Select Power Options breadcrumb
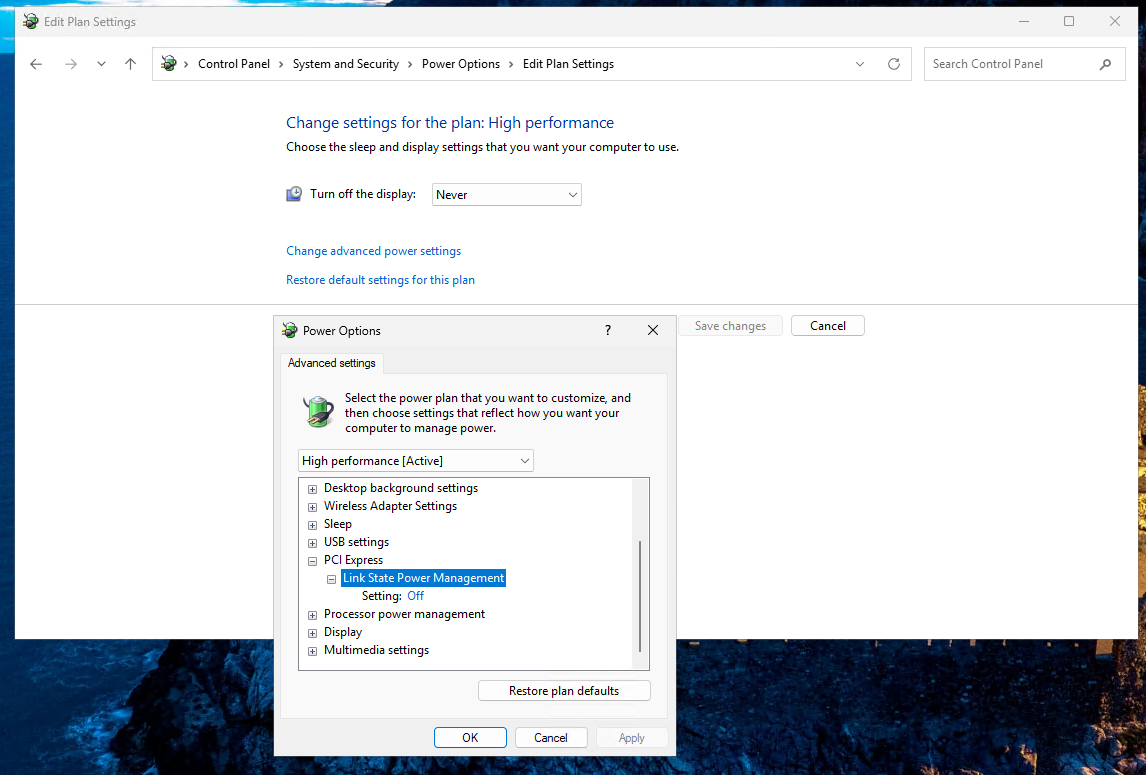The width and height of the screenshot is (1146, 775). [460, 64]
